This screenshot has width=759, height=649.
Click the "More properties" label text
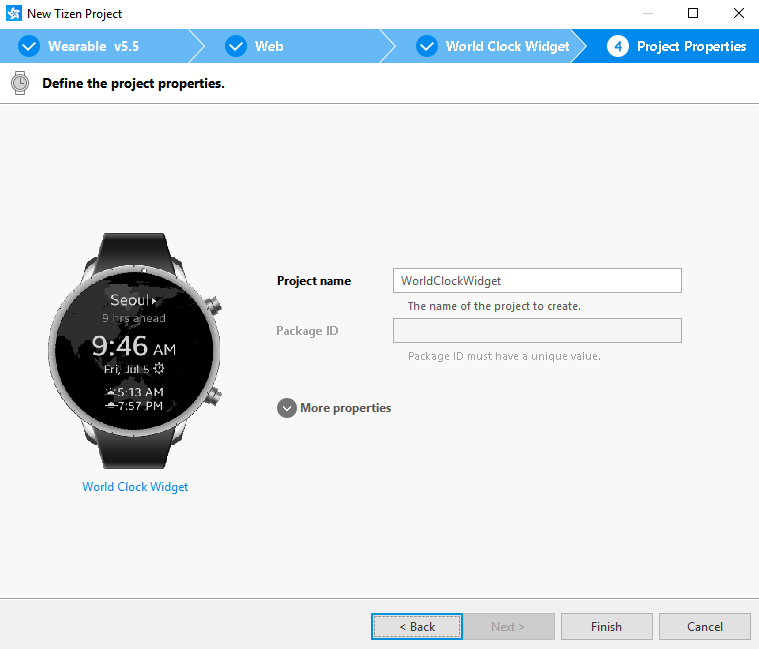click(x=345, y=408)
